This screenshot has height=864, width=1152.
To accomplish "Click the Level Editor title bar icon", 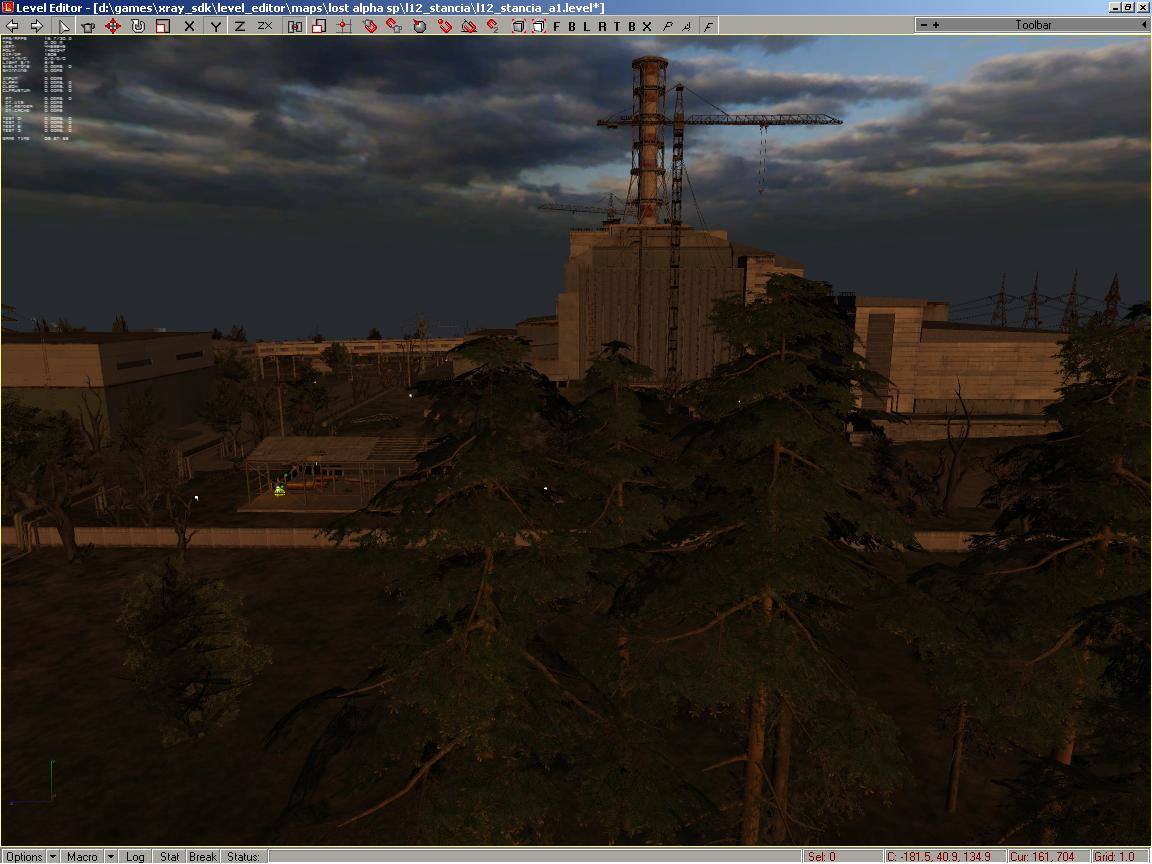I will (7, 7).
